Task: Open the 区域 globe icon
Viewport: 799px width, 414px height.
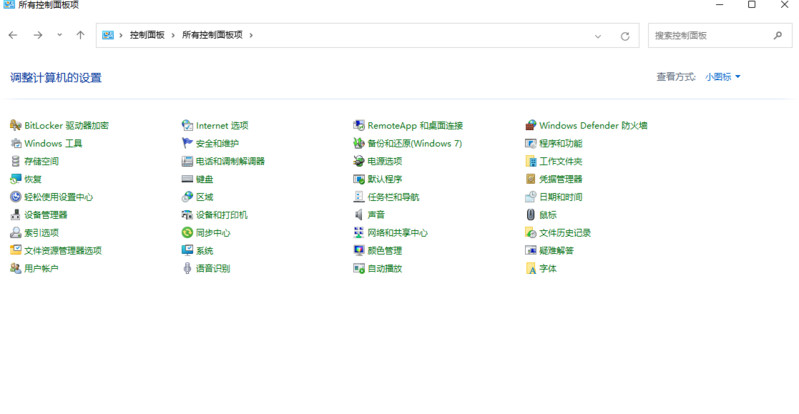Action: tap(187, 197)
